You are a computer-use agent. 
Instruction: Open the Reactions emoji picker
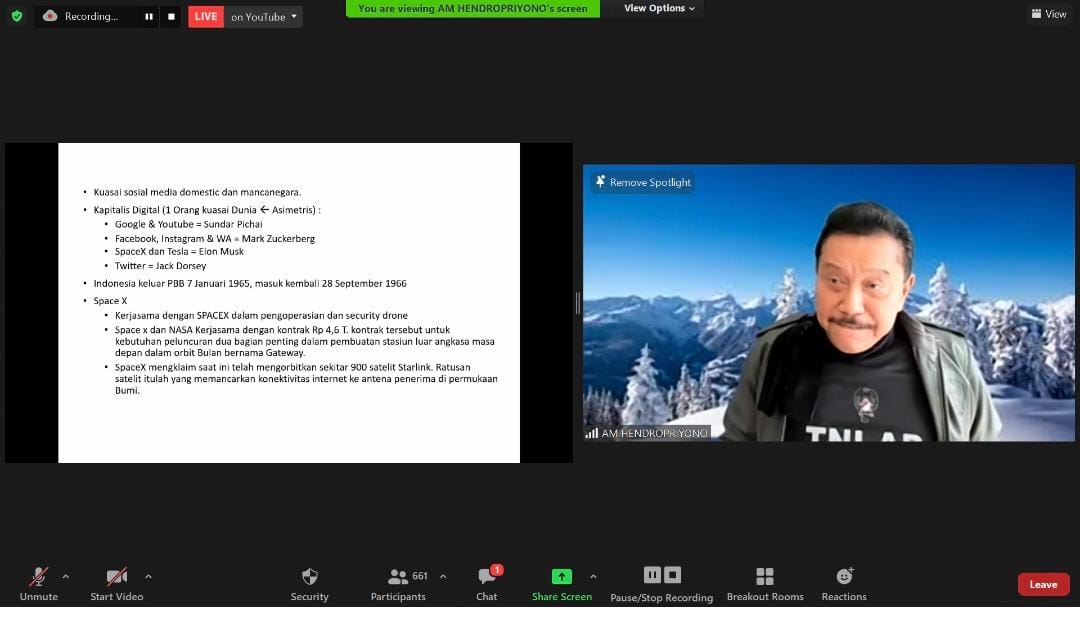[844, 583]
